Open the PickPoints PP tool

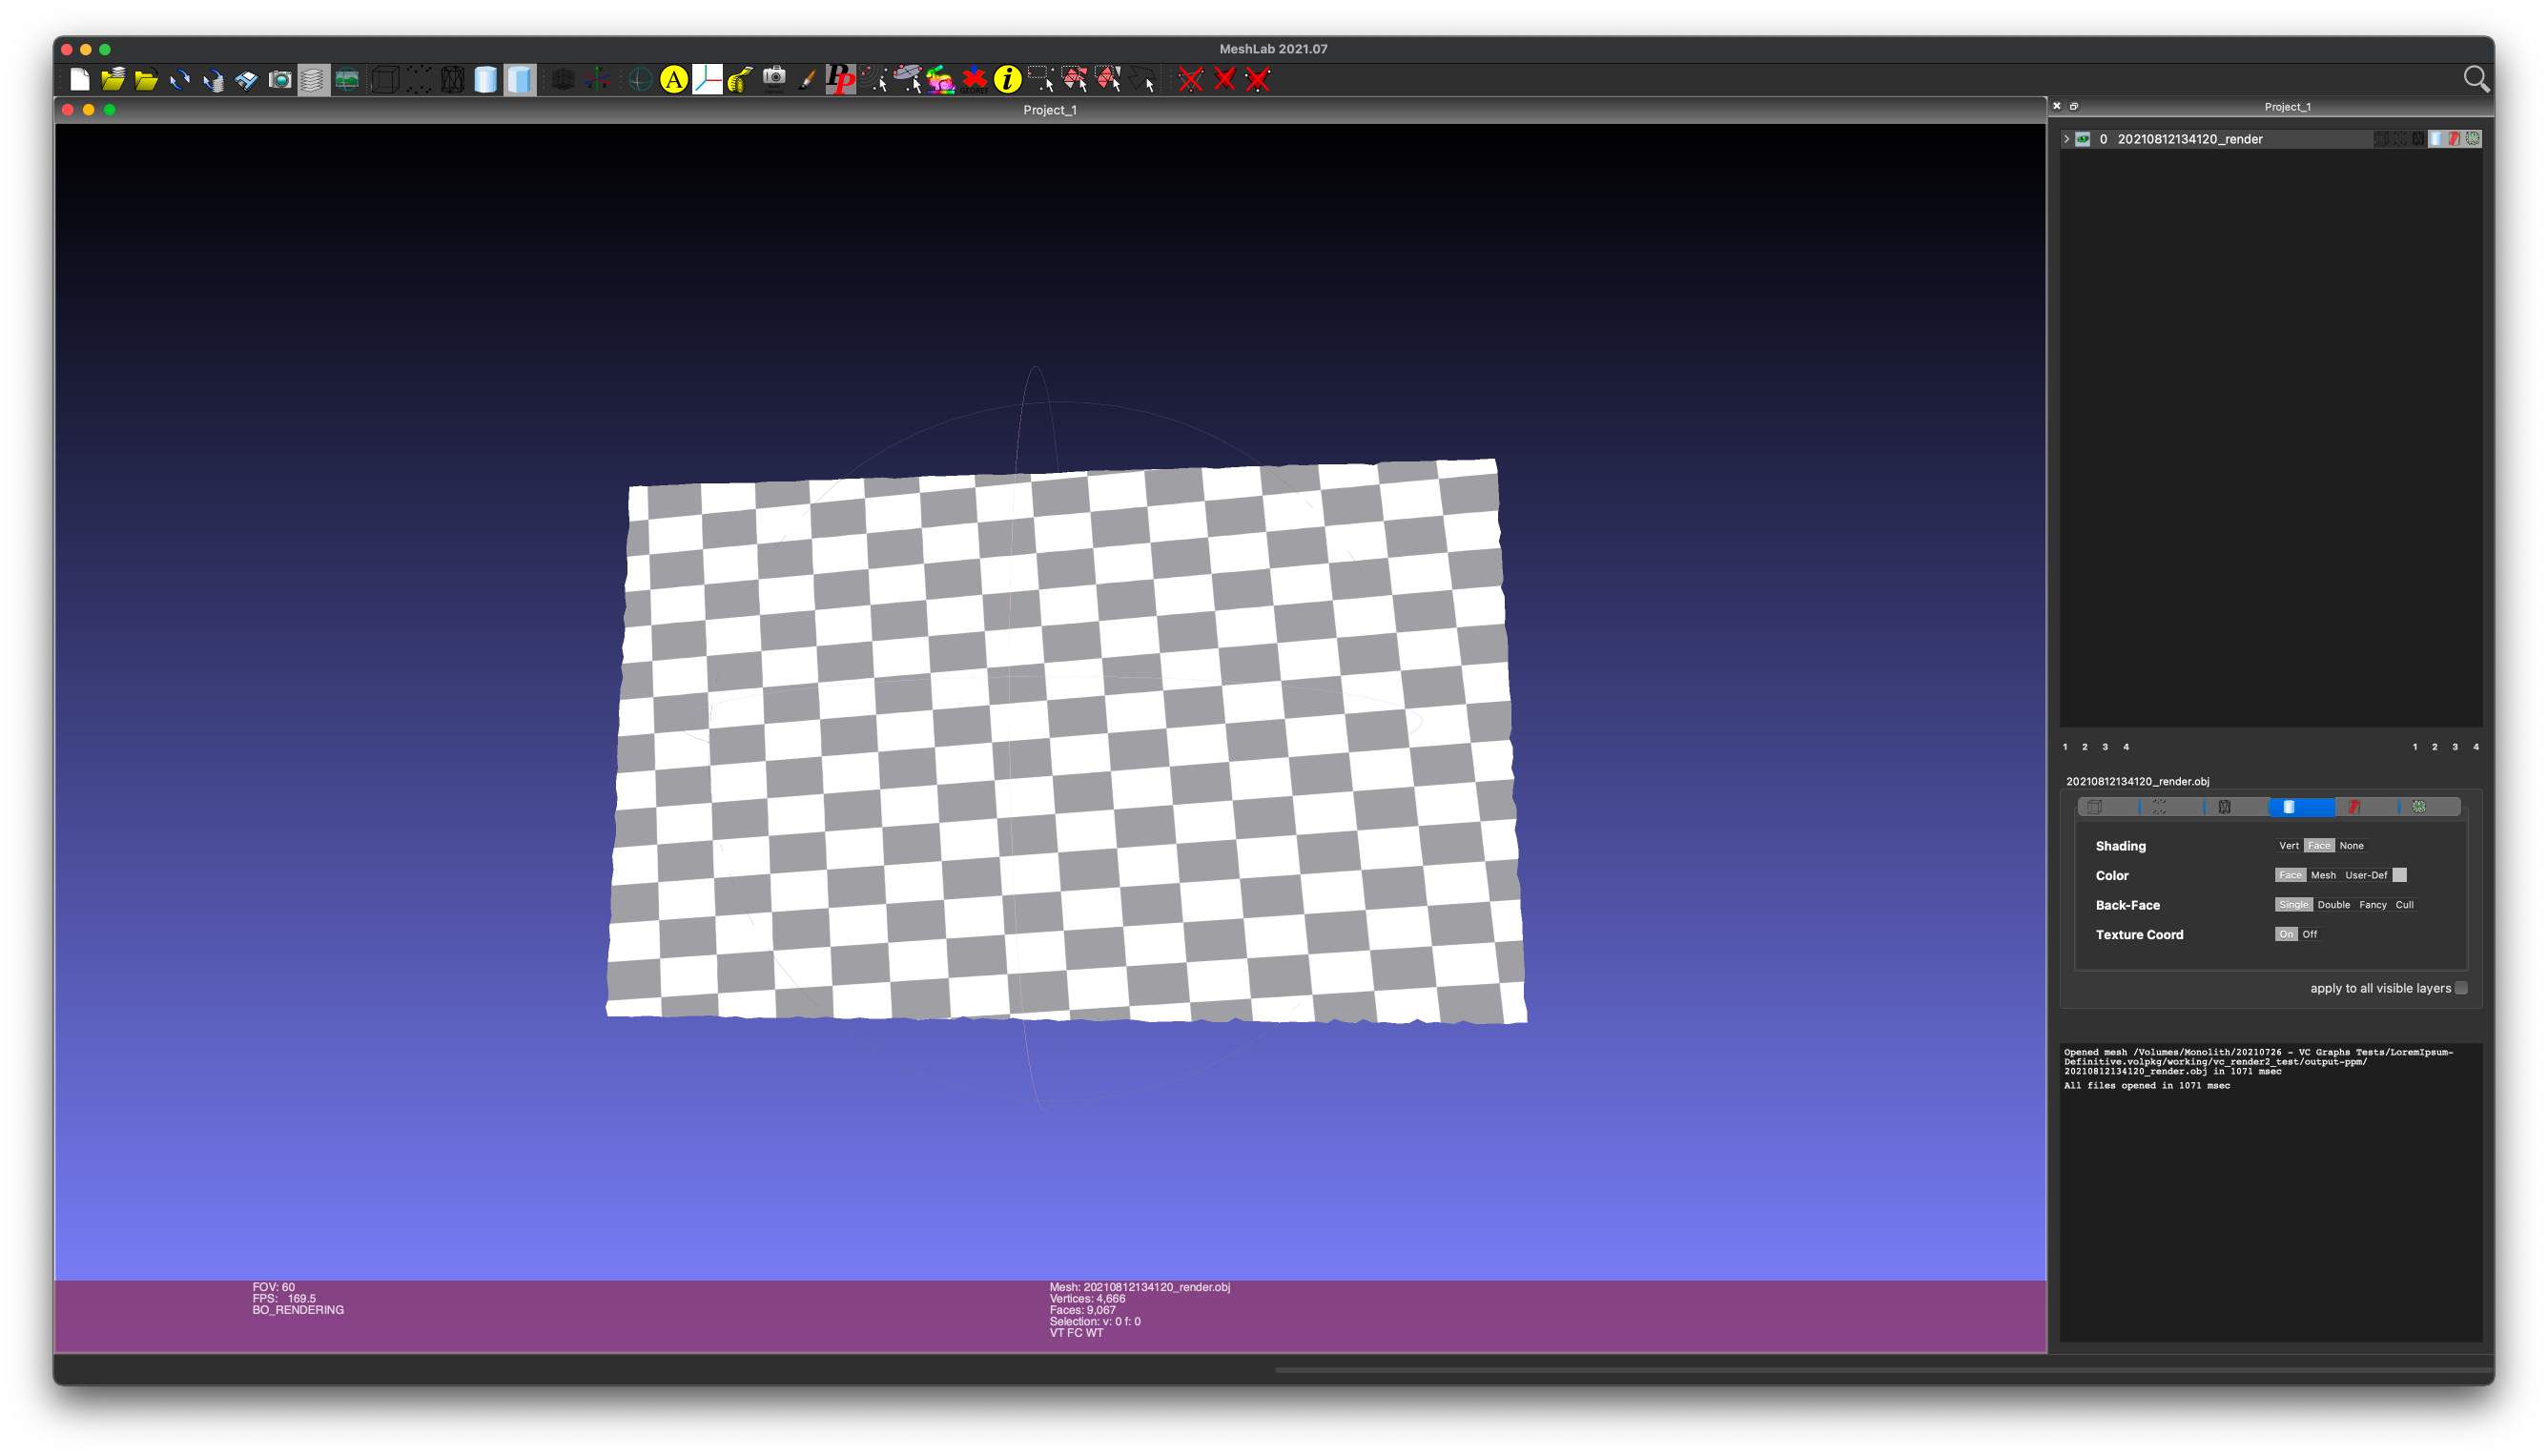(x=840, y=80)
